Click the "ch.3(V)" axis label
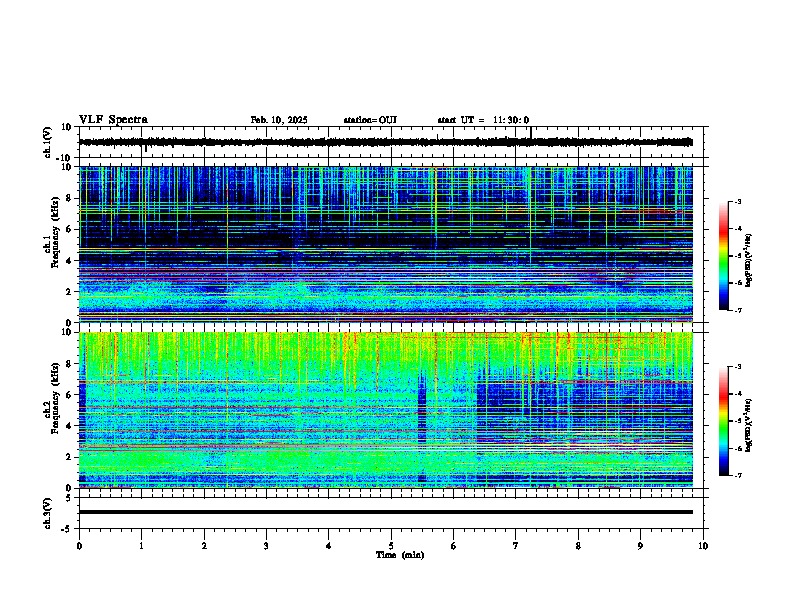This screenshot has height=612, width=792. click(x=48, y=513)
